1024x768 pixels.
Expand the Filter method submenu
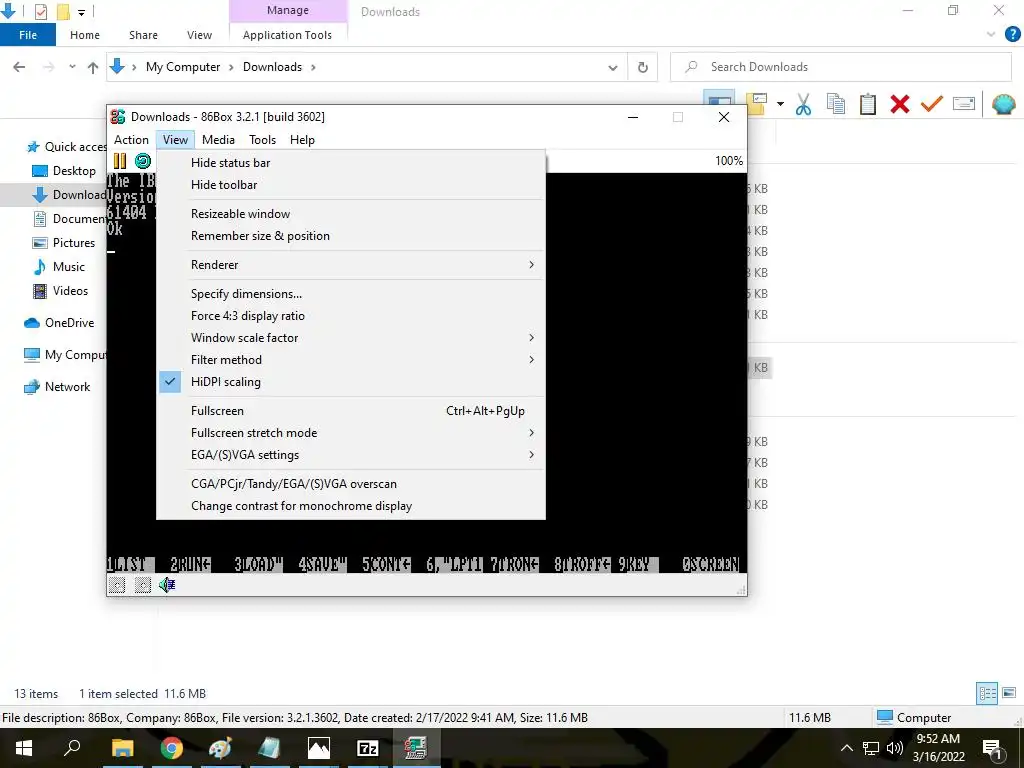[351, 360]
